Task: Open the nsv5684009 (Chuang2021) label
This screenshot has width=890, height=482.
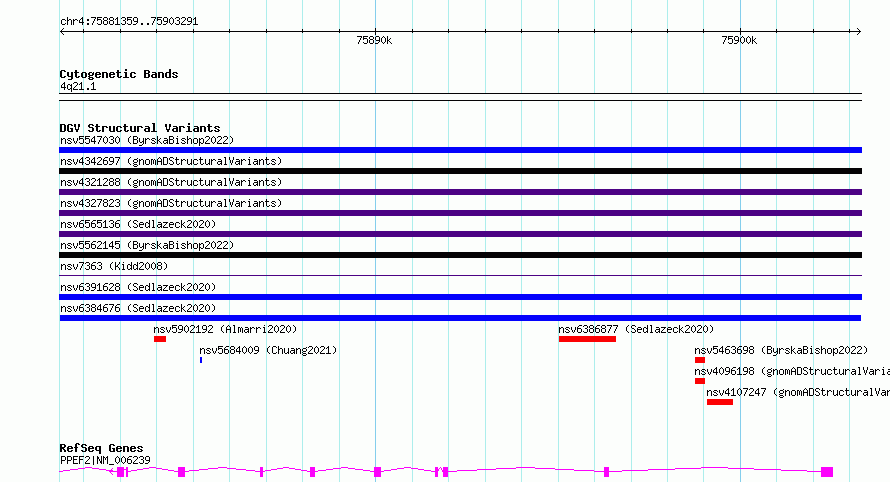Action: coord(268,350)
